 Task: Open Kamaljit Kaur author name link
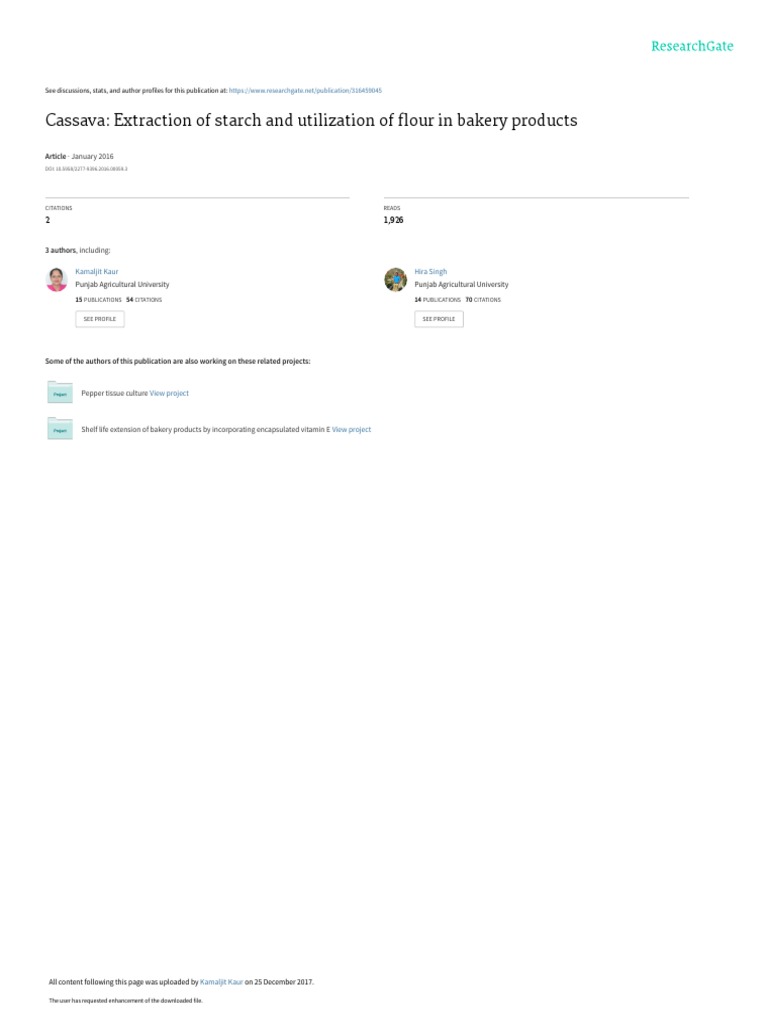pos(97,272)
